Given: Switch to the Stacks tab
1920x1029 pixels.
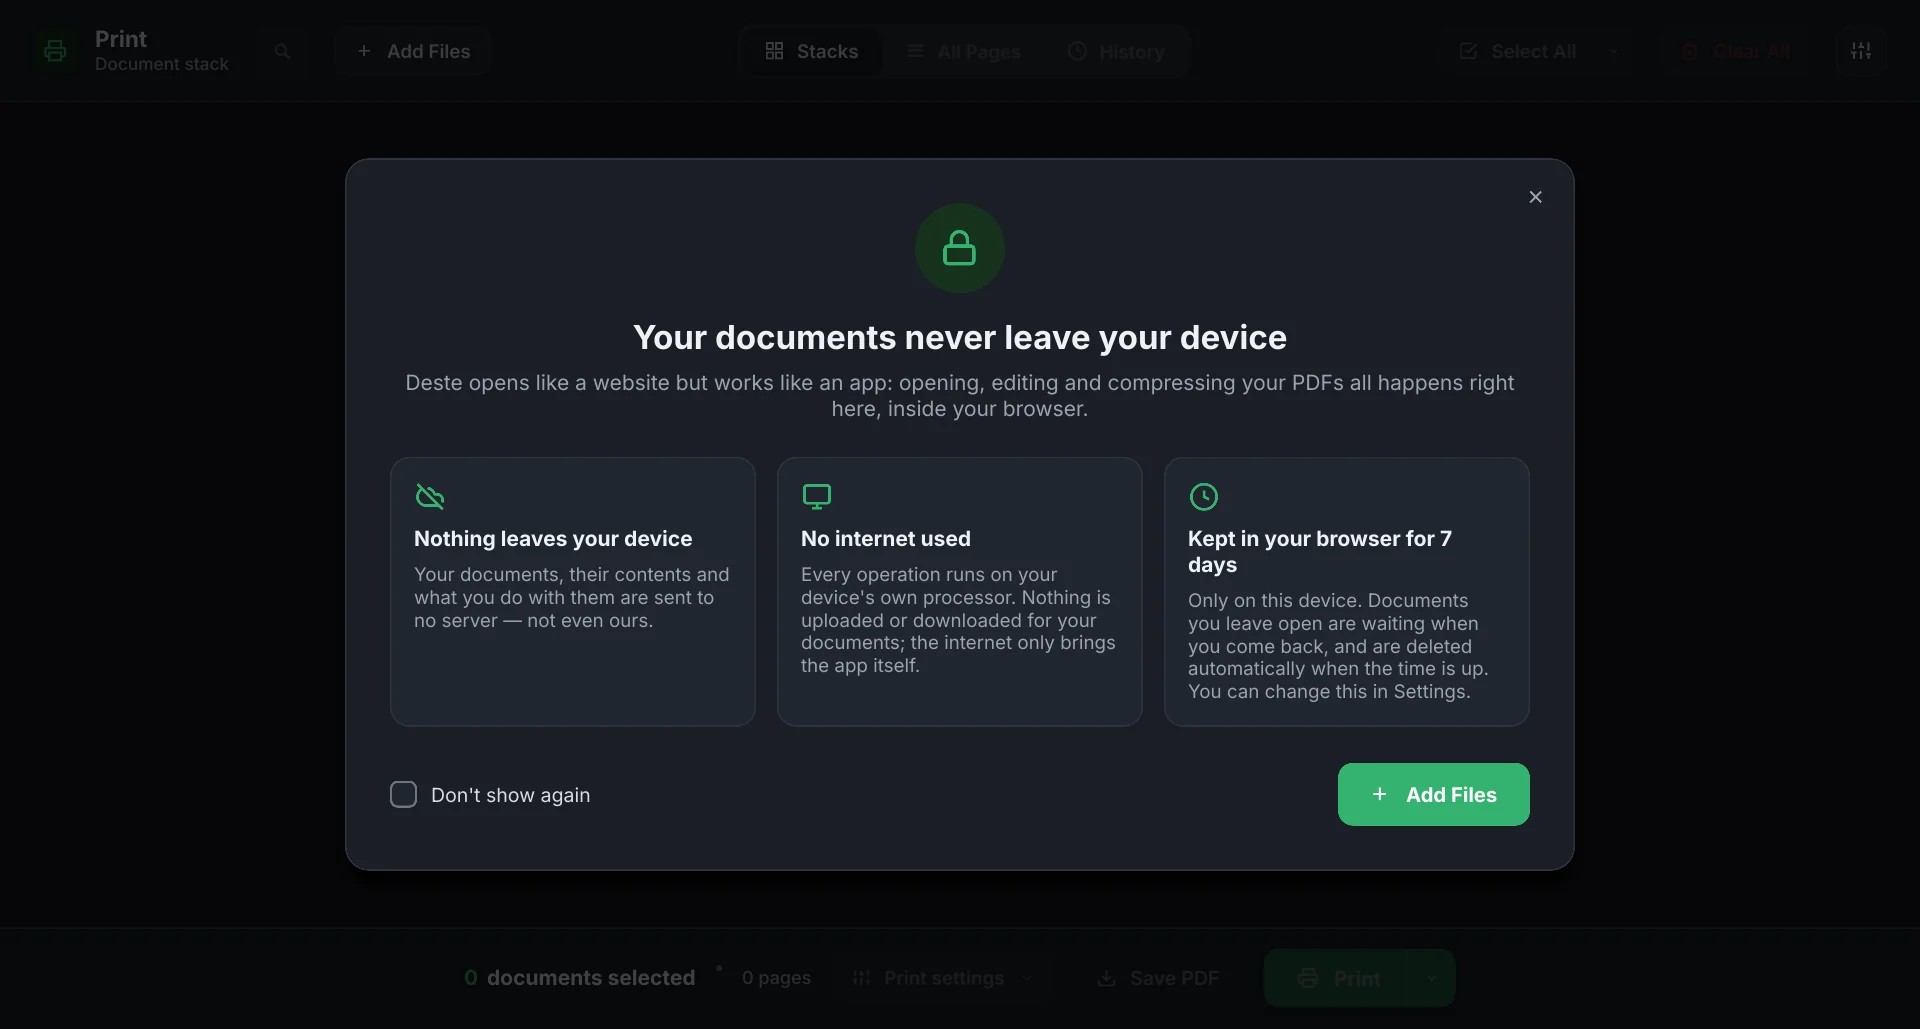Looking at the screenshot, I should 811,51.
